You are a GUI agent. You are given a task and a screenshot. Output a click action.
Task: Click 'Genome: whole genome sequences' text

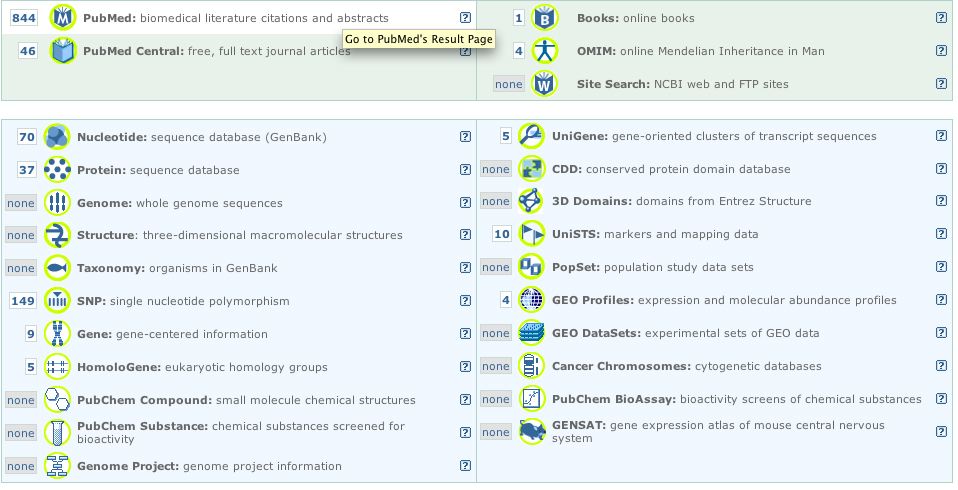(180, 203)
